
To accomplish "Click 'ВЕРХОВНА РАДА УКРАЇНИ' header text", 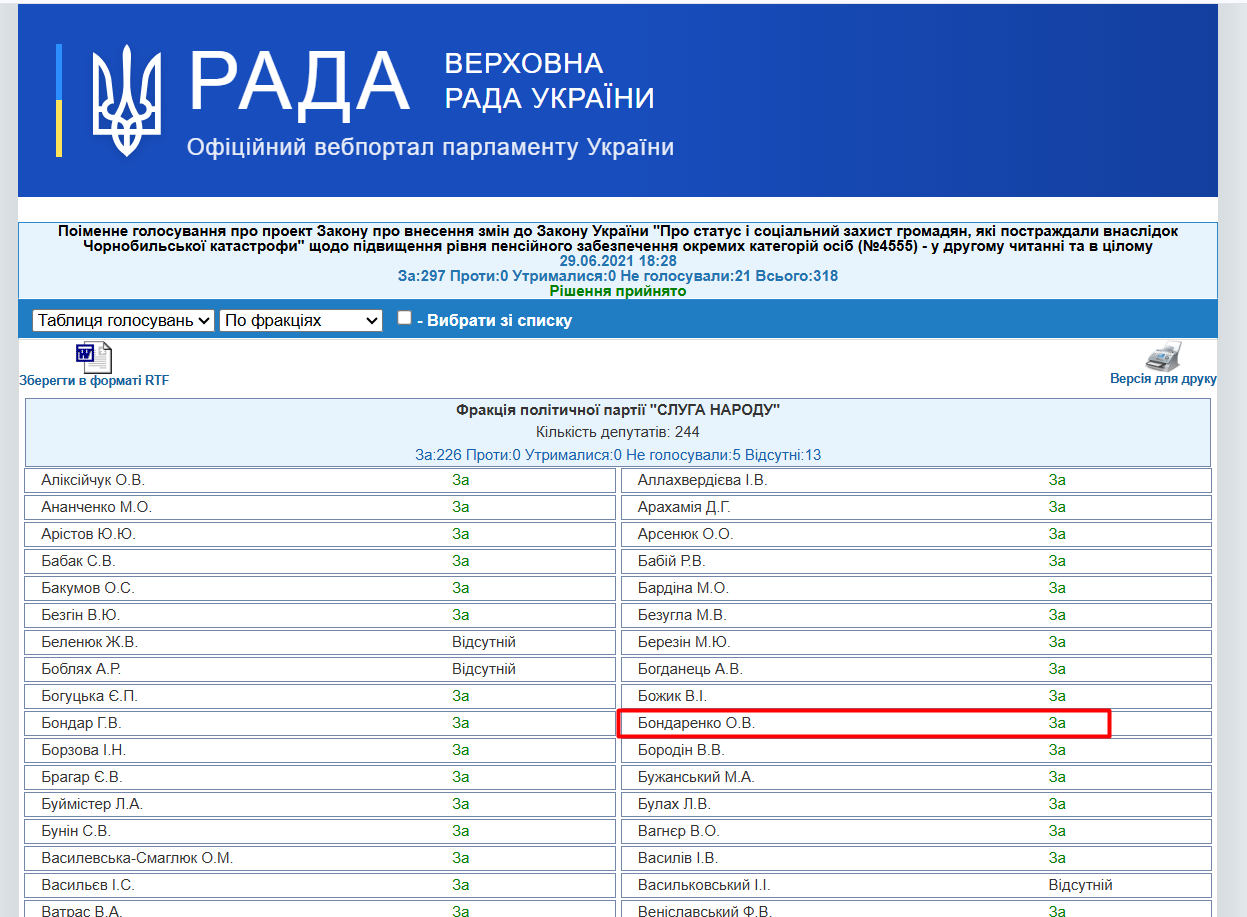I will coord(549,80).
